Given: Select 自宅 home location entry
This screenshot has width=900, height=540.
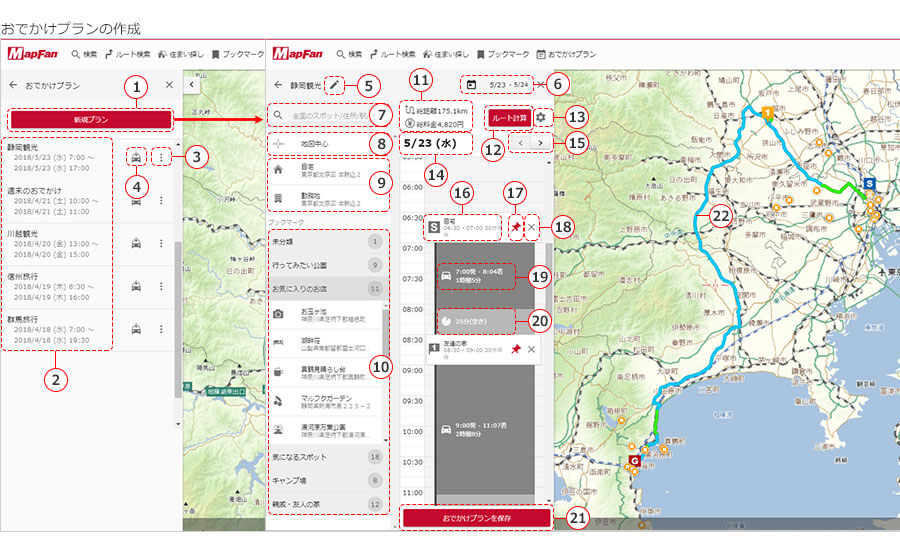Looking at the screenshot, I should click(328, 170).
